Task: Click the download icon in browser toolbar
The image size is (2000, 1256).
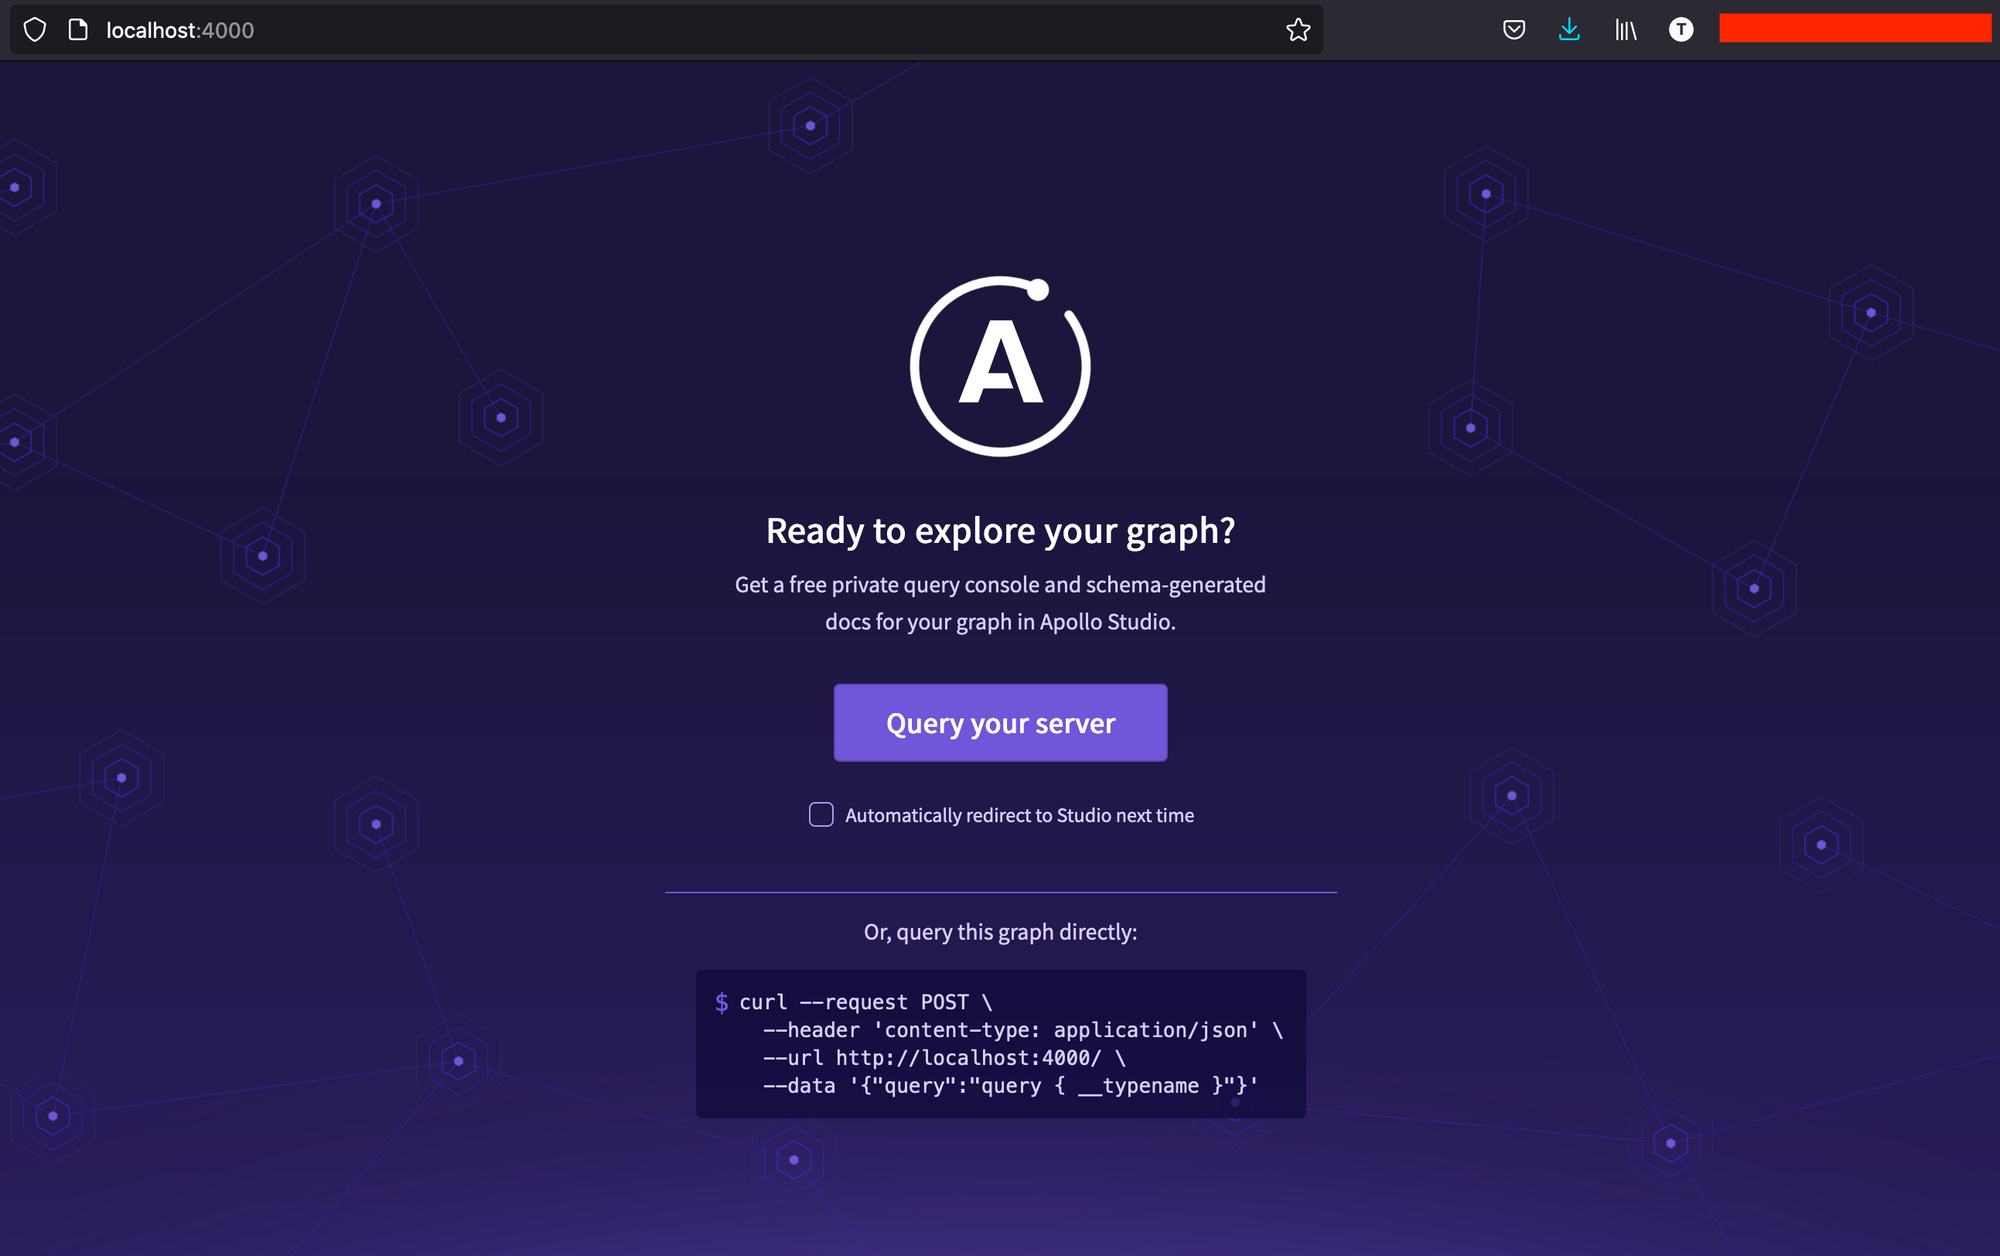Action: [1570, 27]
